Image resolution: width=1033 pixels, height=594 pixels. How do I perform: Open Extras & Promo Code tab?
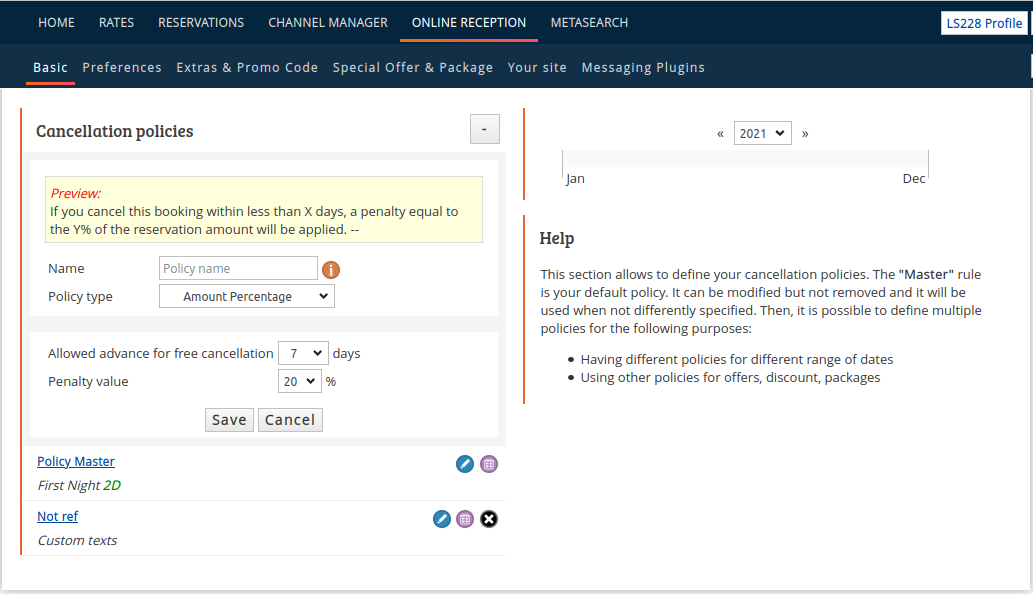coord(247,67)
